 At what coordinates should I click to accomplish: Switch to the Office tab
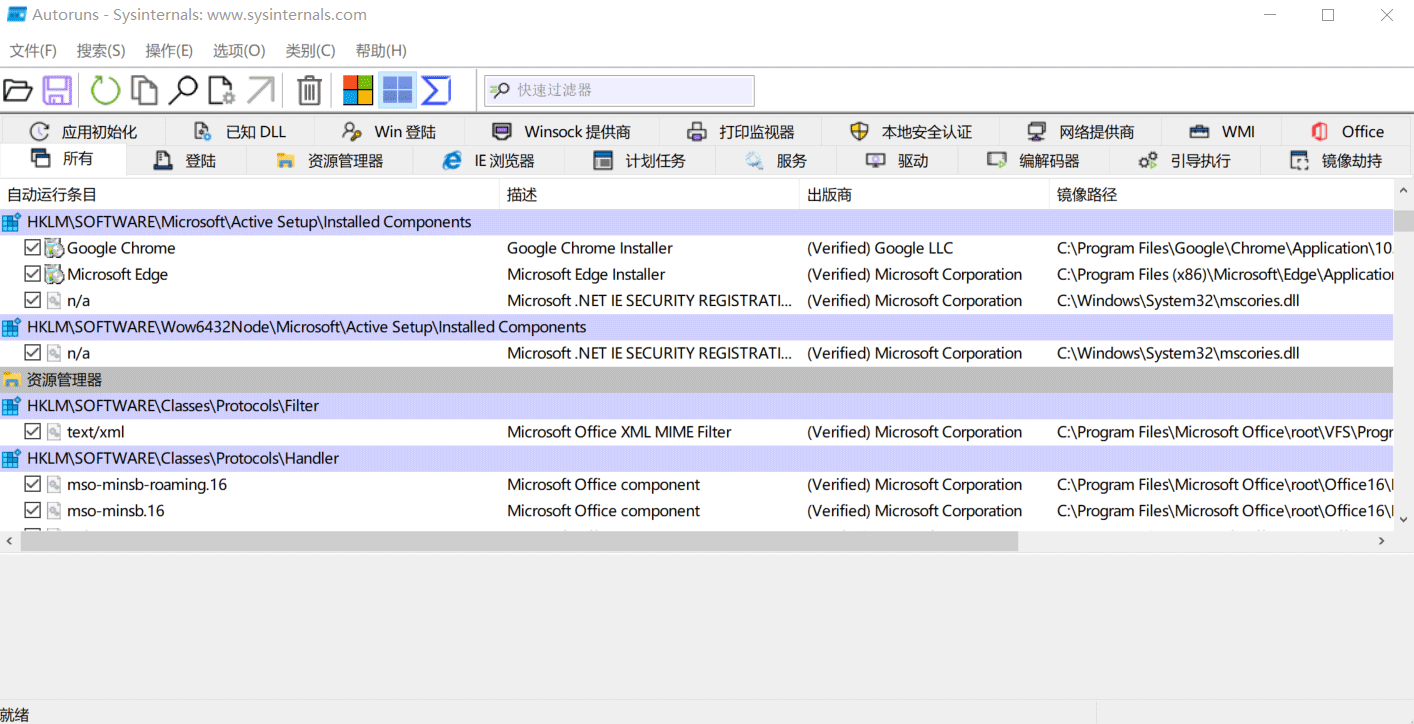point(1347,132)
